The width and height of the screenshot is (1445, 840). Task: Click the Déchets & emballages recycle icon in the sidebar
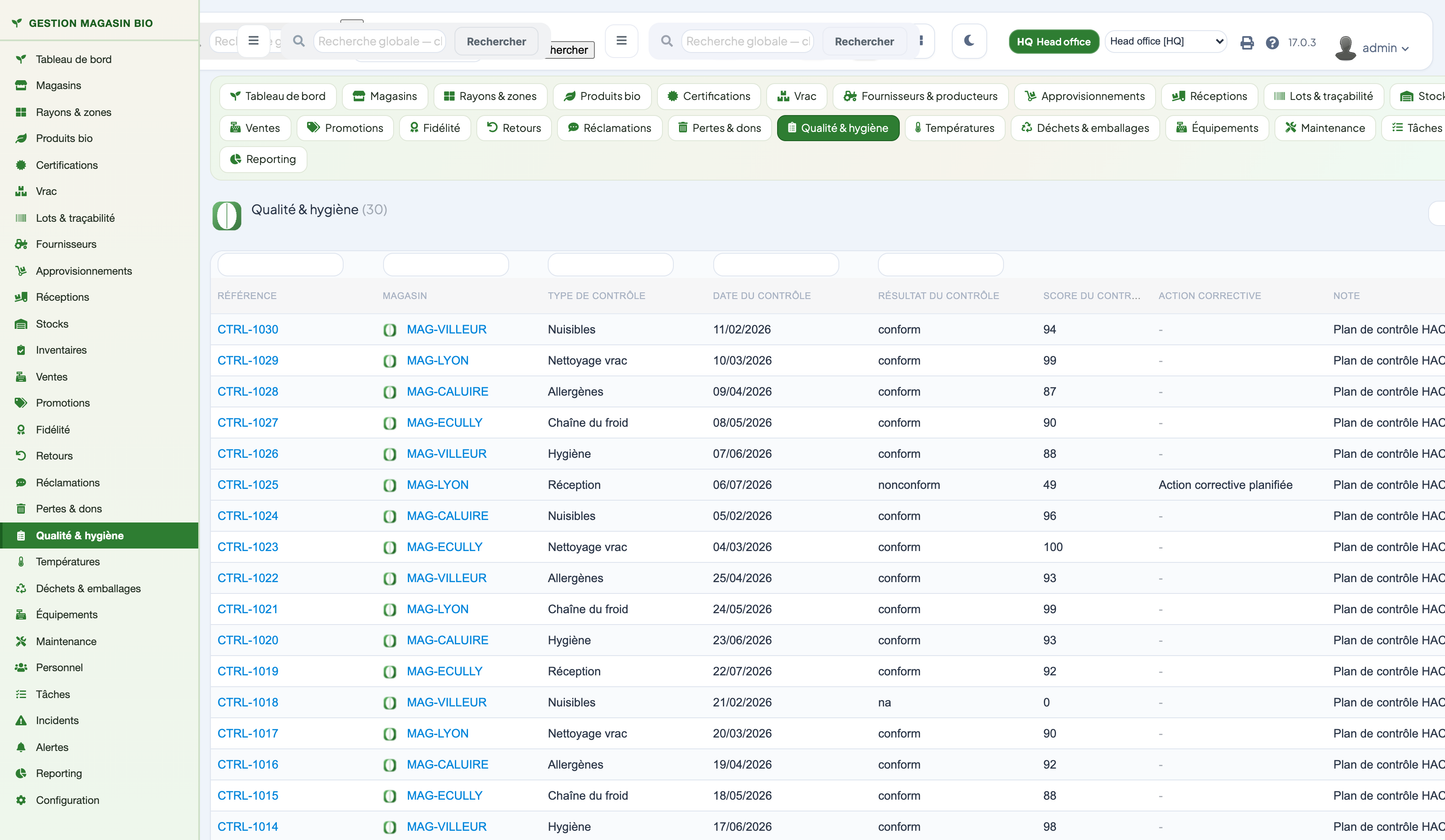(21, 588)
